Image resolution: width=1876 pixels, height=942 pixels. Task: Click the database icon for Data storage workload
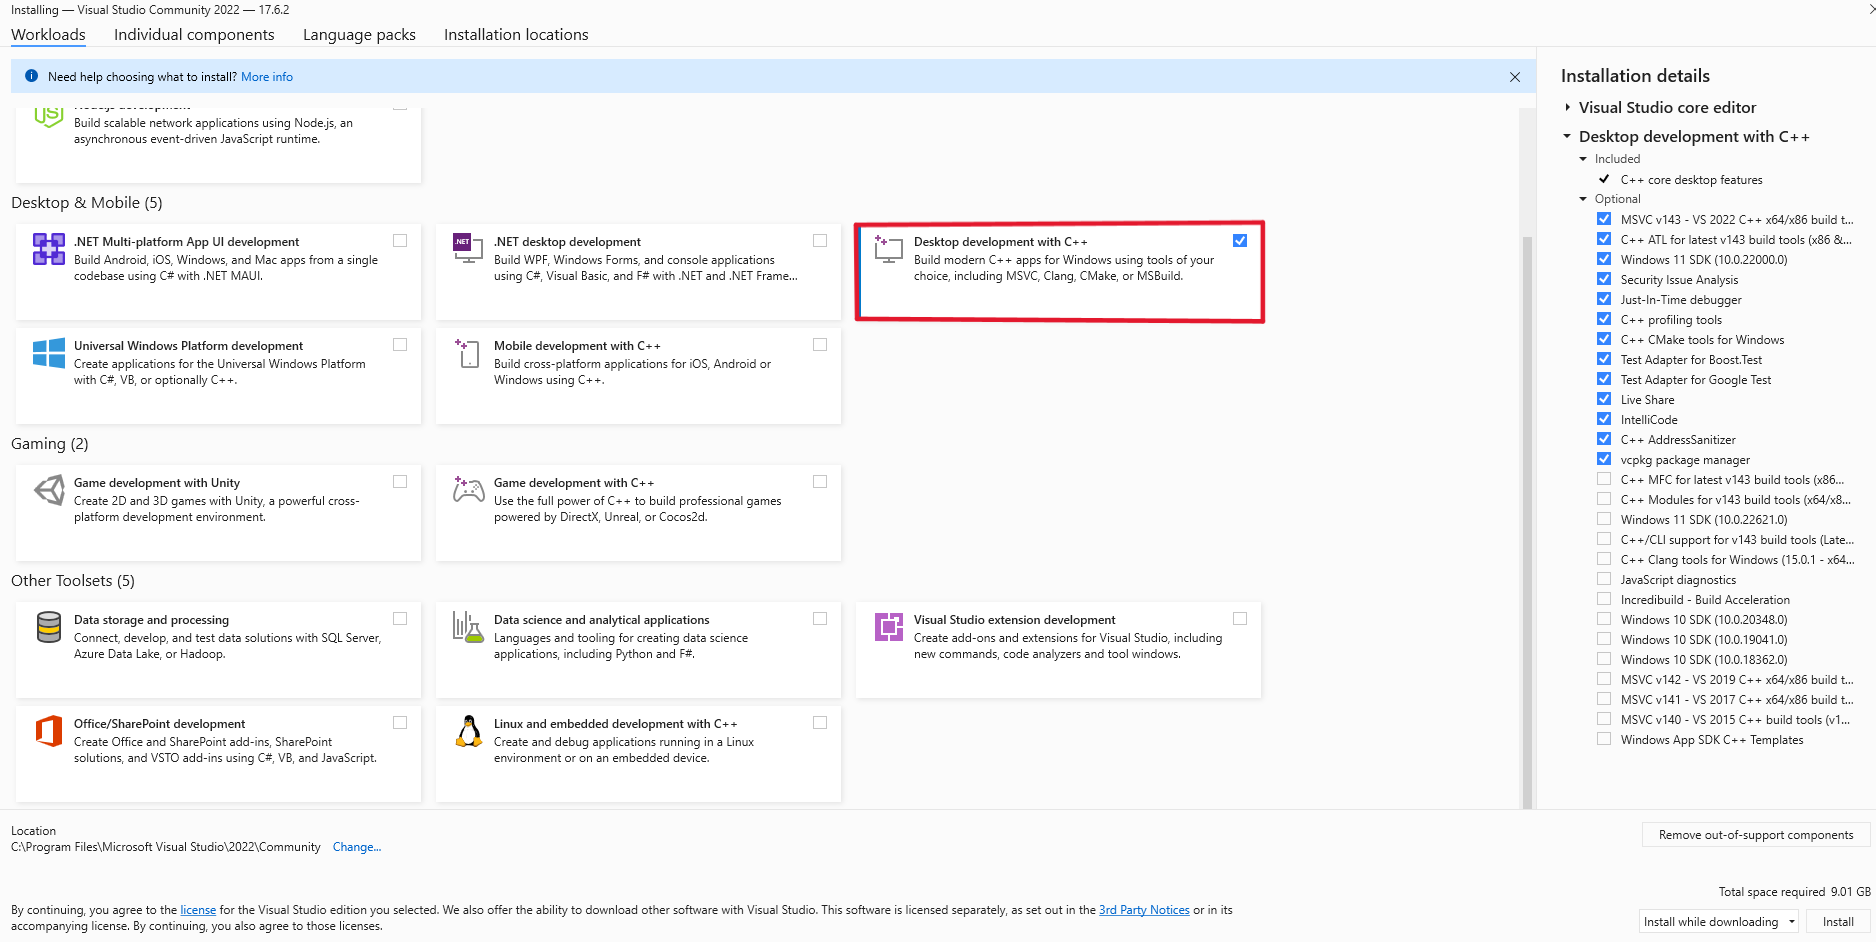47,627
